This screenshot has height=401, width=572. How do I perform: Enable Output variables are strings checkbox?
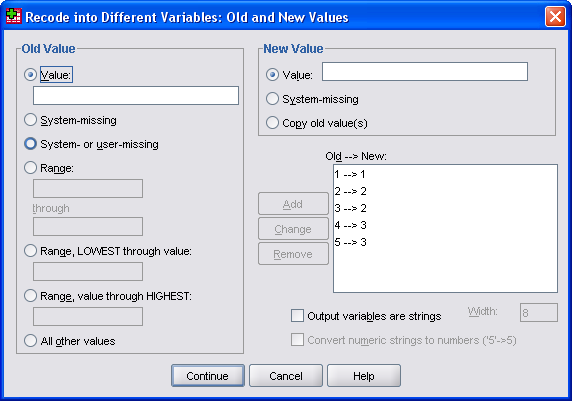coord(297,316)
